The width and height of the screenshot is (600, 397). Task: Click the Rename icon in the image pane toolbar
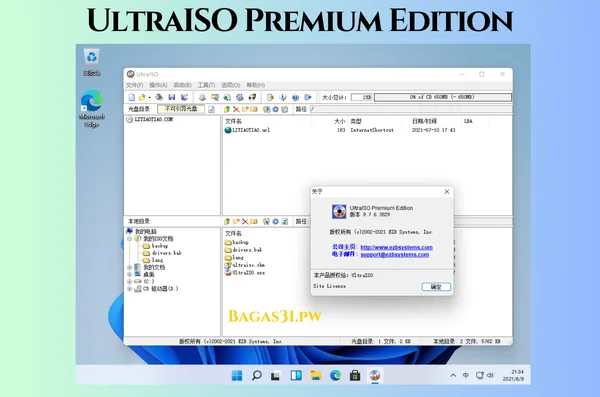click(x=254, y=109)
